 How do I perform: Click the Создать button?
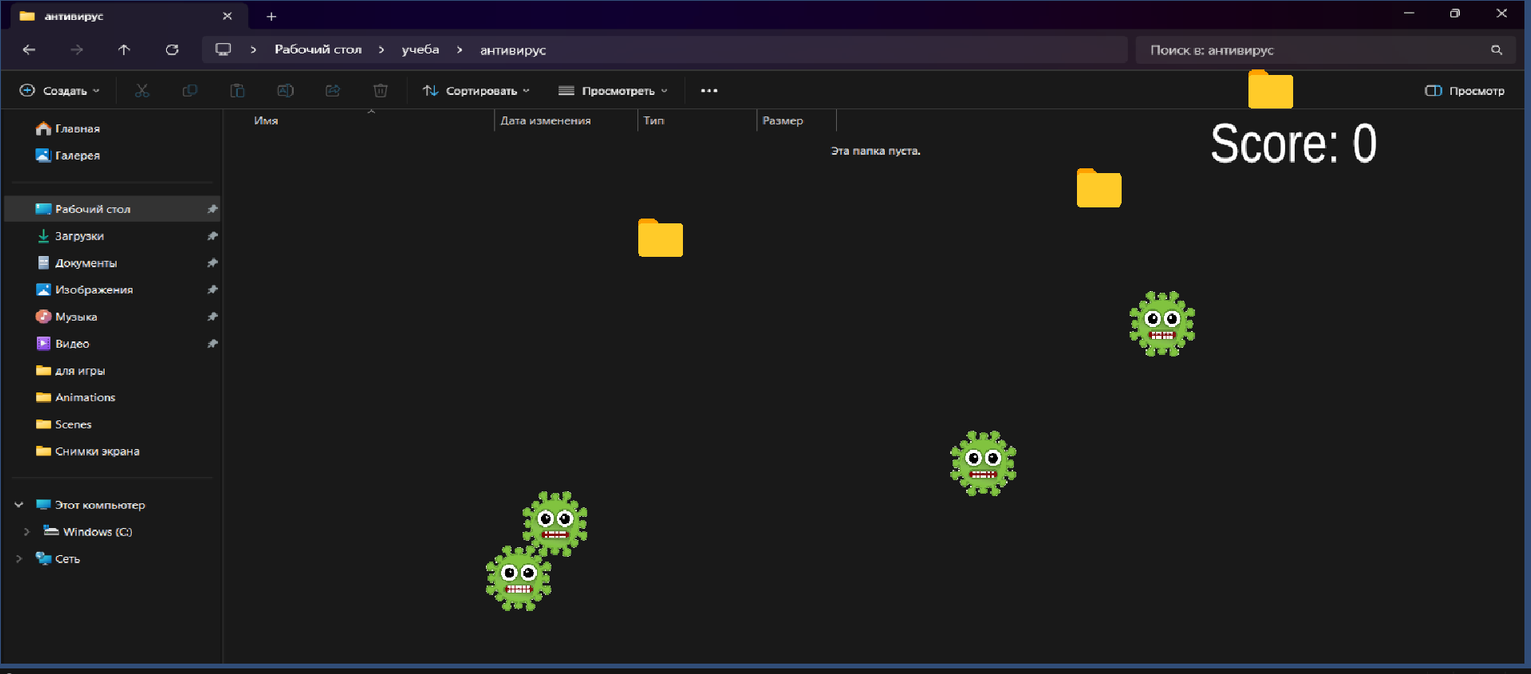click(60, 91)
